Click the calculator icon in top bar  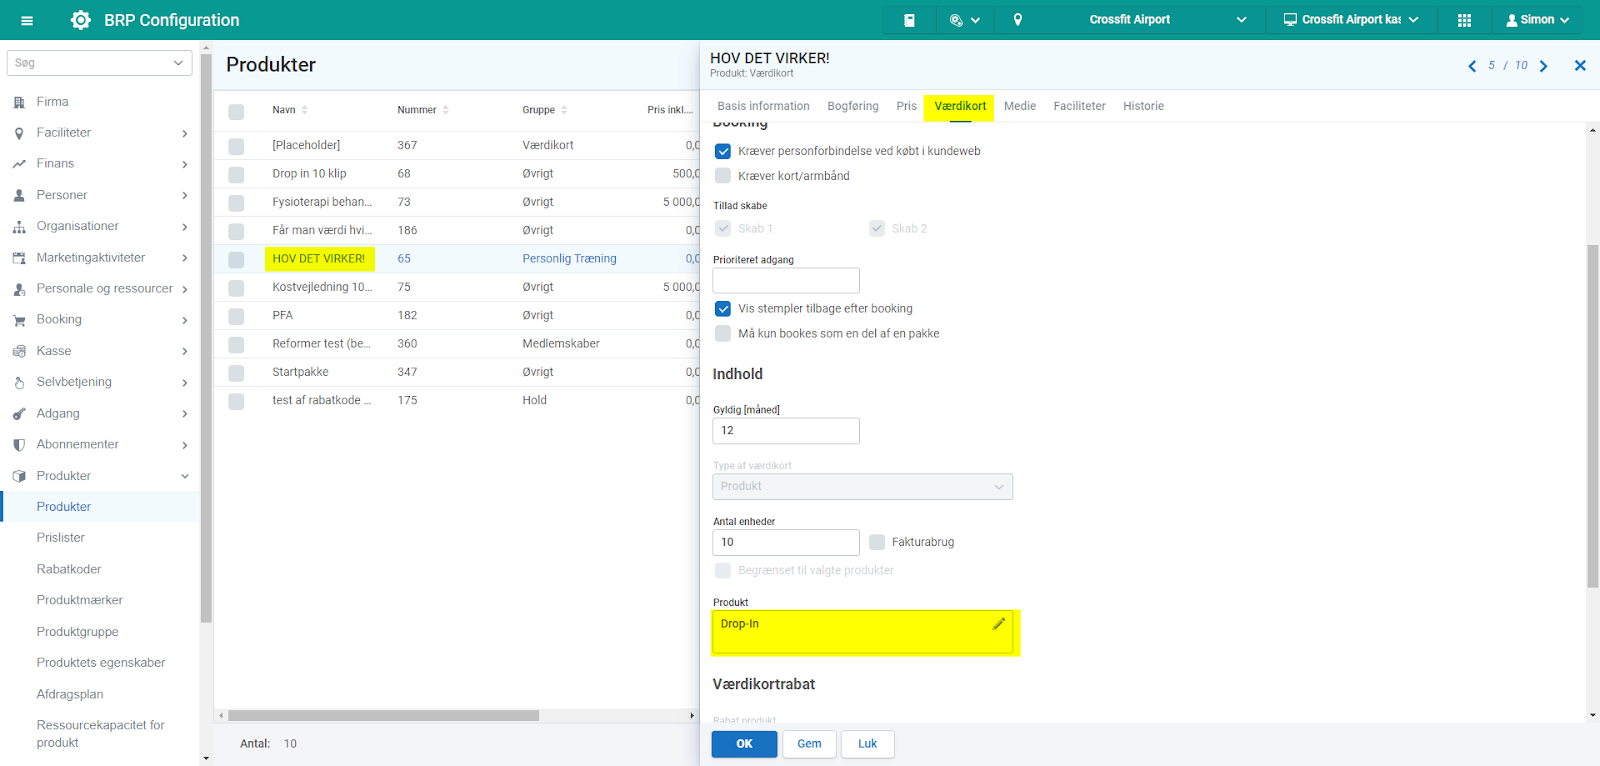click(909, 20)
